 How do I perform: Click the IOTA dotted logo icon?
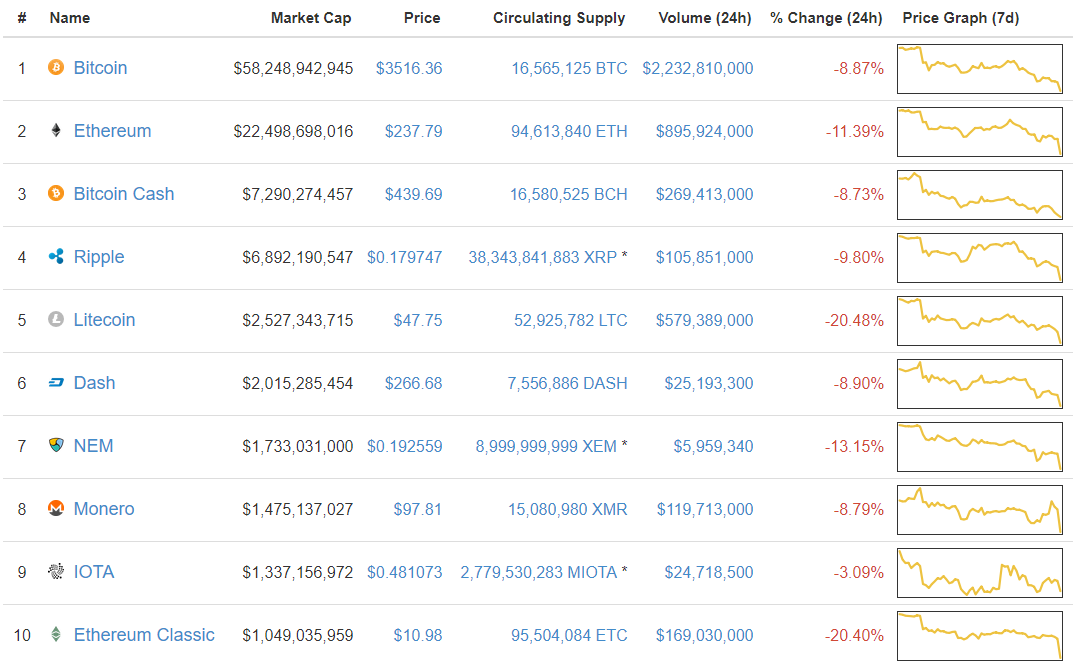click(56, 572)
